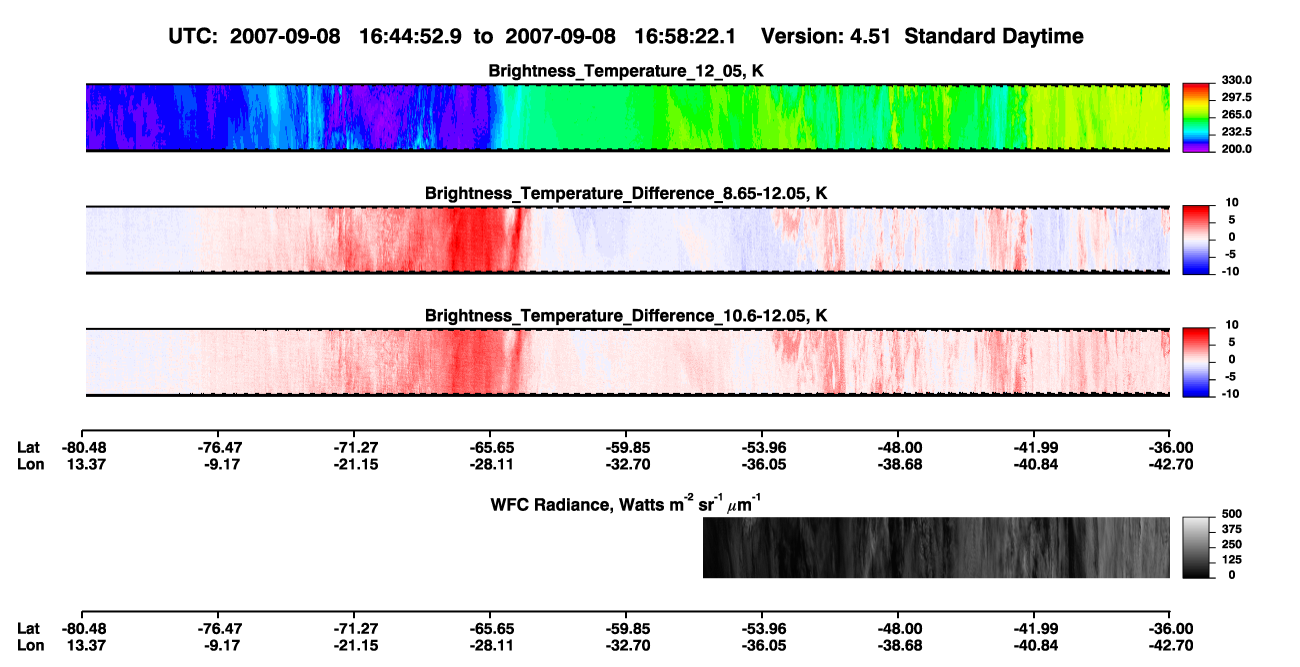Click latitude '-36.00' on the upper axis
The image size is (1300, 667).
1170,448
